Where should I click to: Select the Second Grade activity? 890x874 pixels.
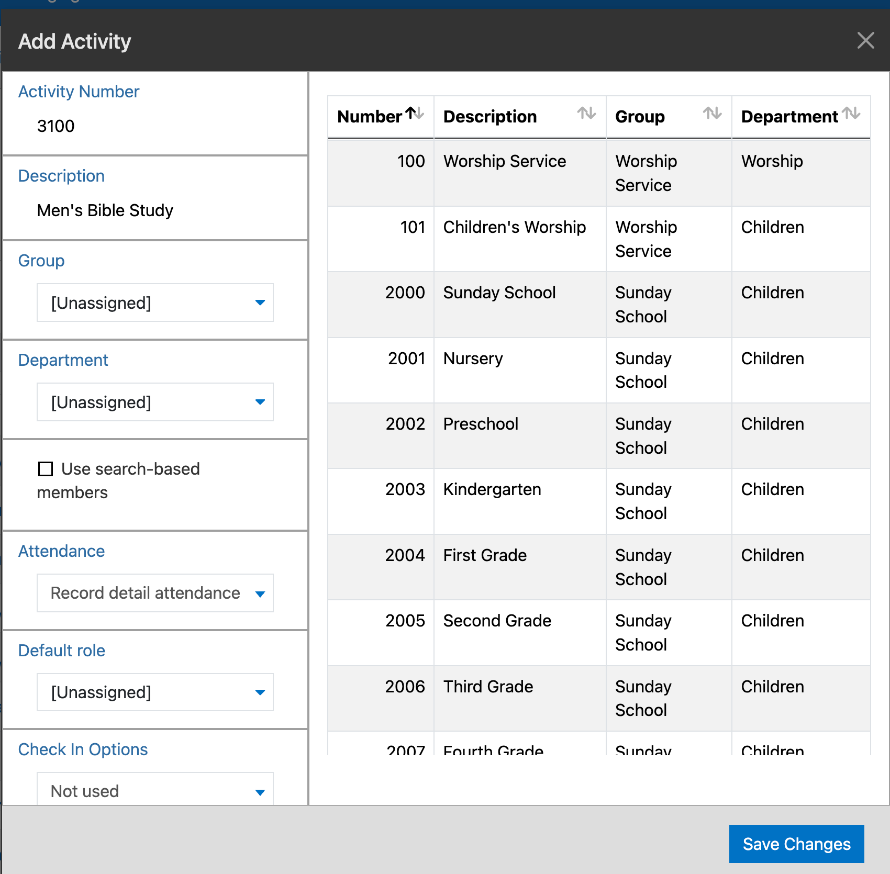[599, 633]
